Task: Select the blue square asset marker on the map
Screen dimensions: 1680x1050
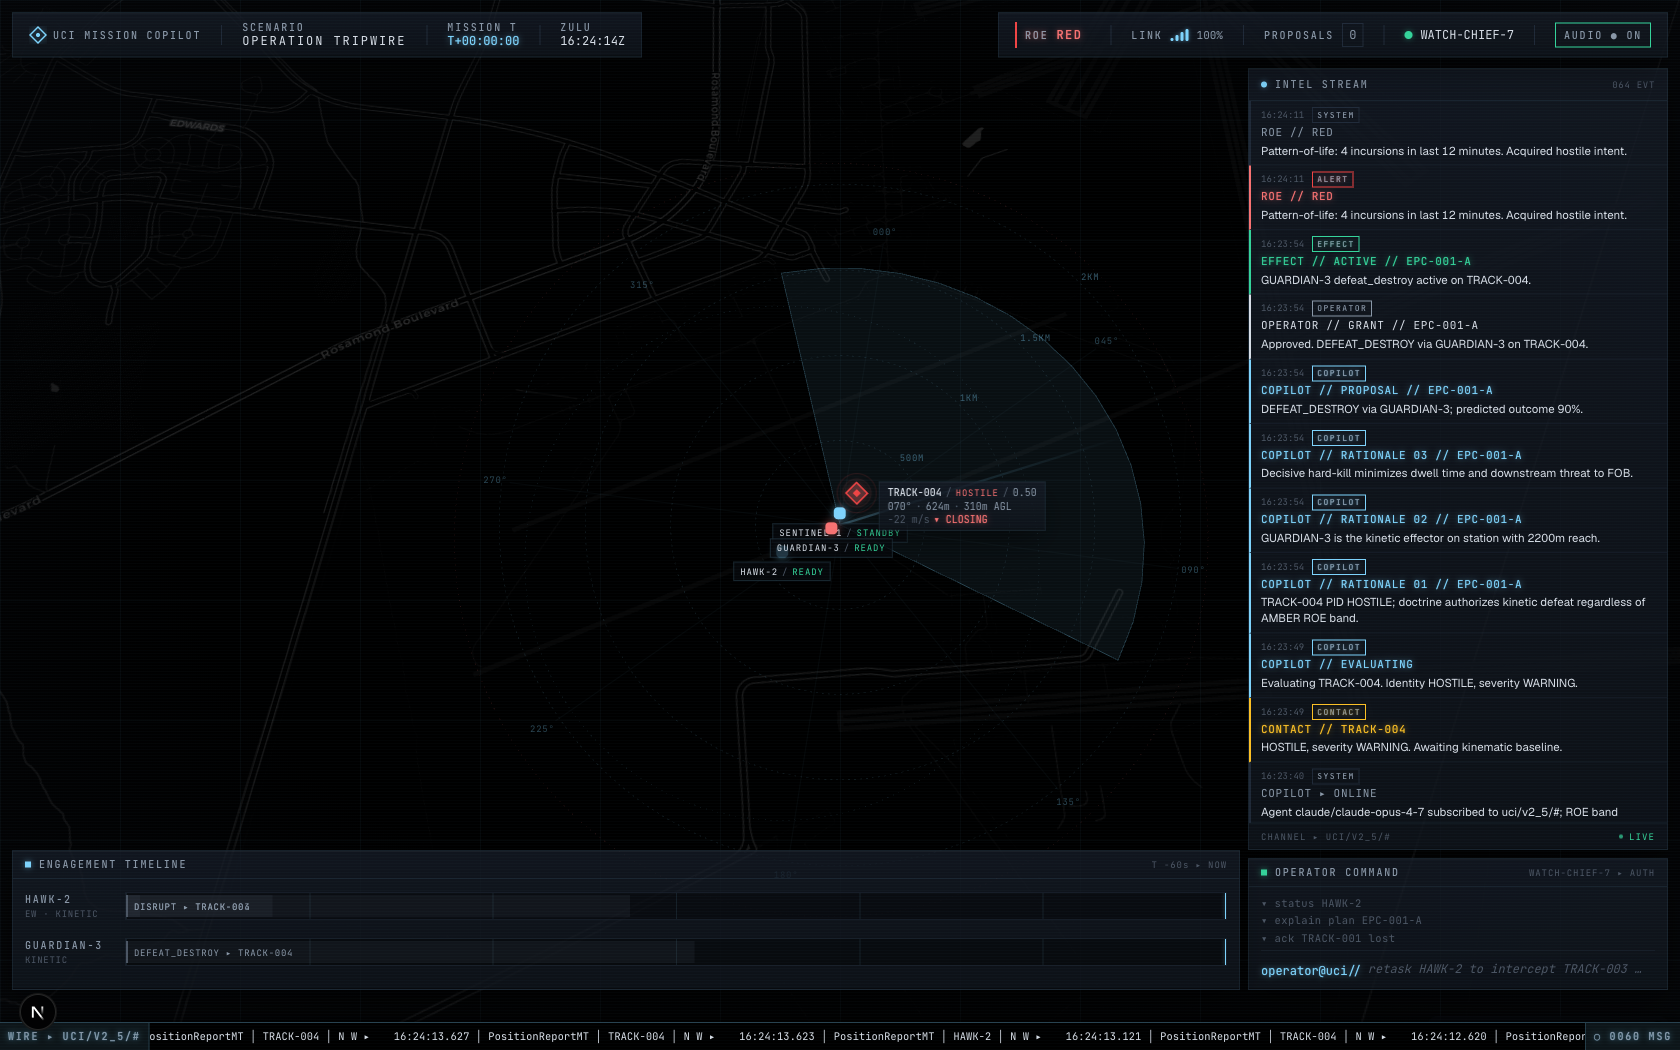Action: [x=840, y=513]
